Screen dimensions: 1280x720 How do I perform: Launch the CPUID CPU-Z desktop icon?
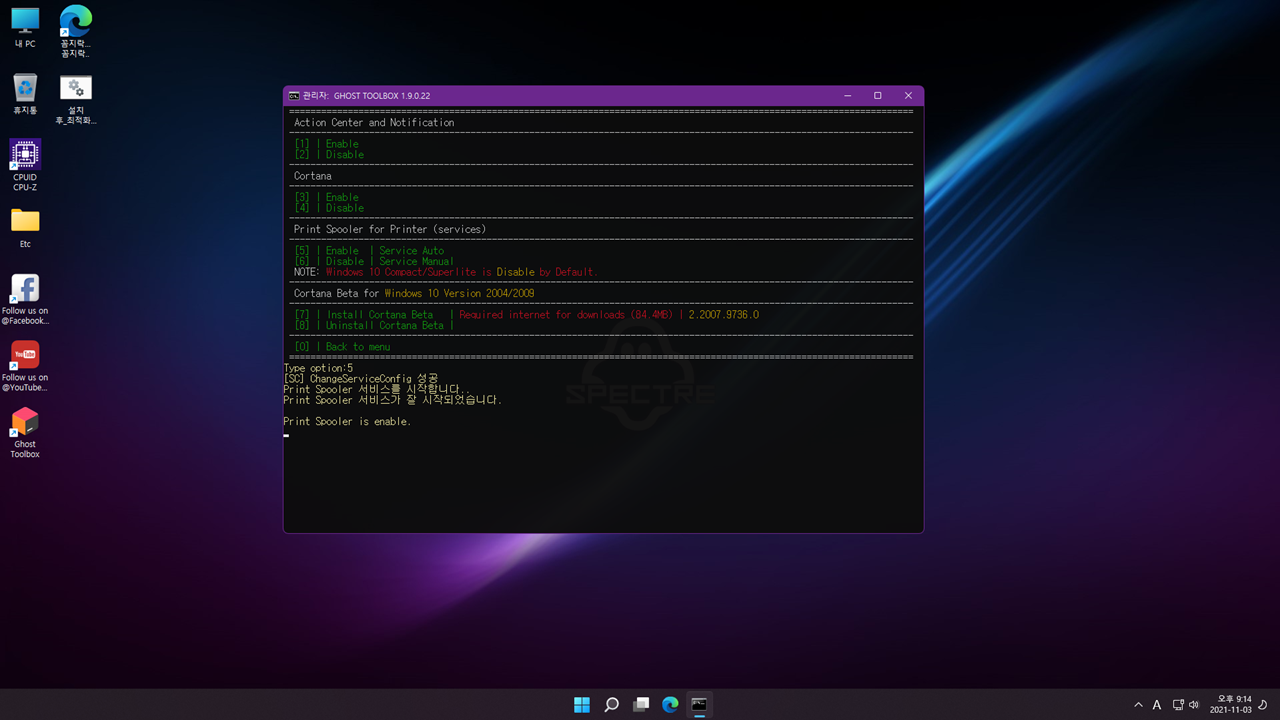tap(25, 165)
